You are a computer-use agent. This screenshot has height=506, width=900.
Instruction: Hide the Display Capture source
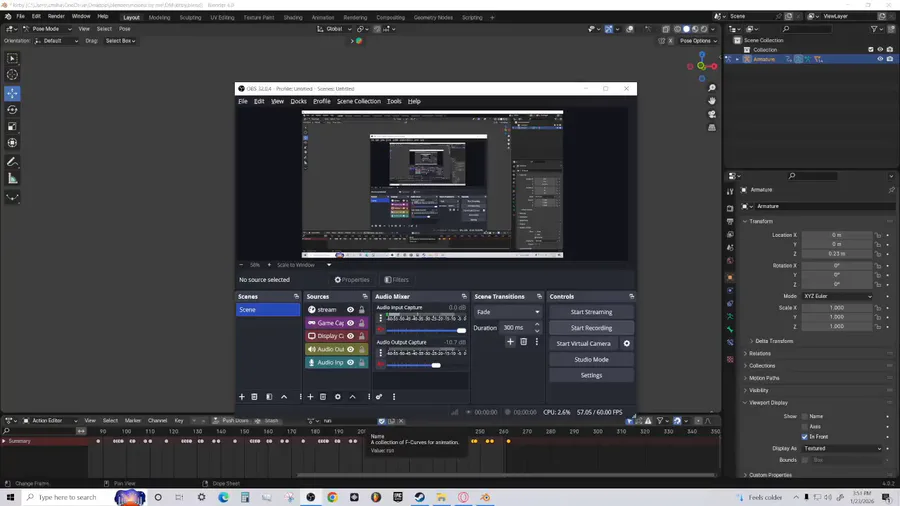point(350,336)
